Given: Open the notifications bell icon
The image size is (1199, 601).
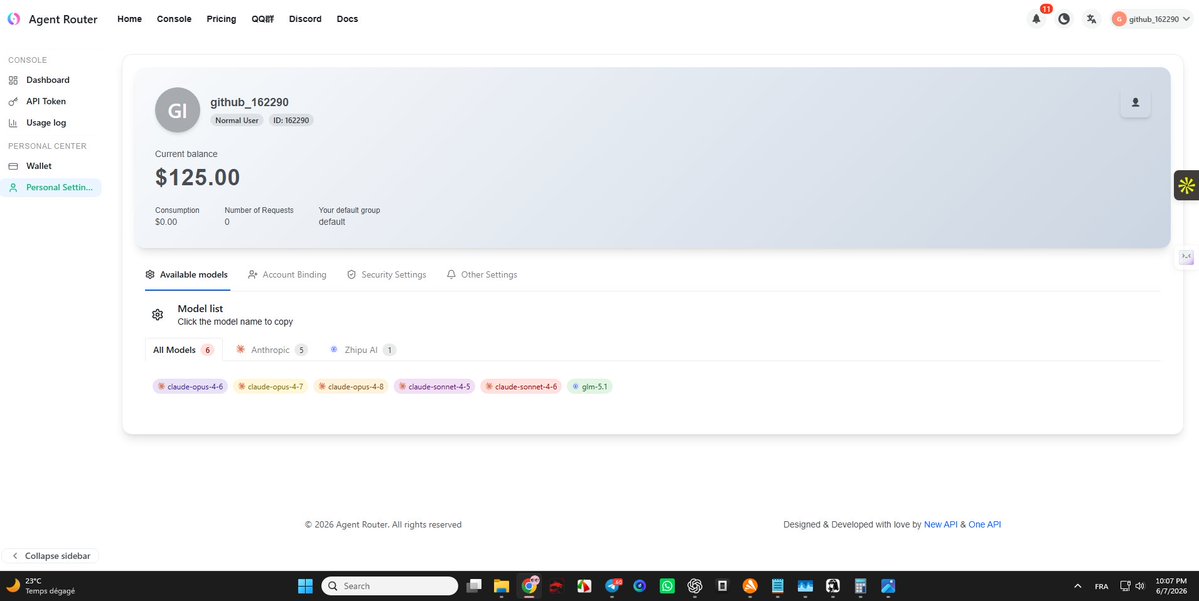Looking at the screenshot, I should (1036, 19).
